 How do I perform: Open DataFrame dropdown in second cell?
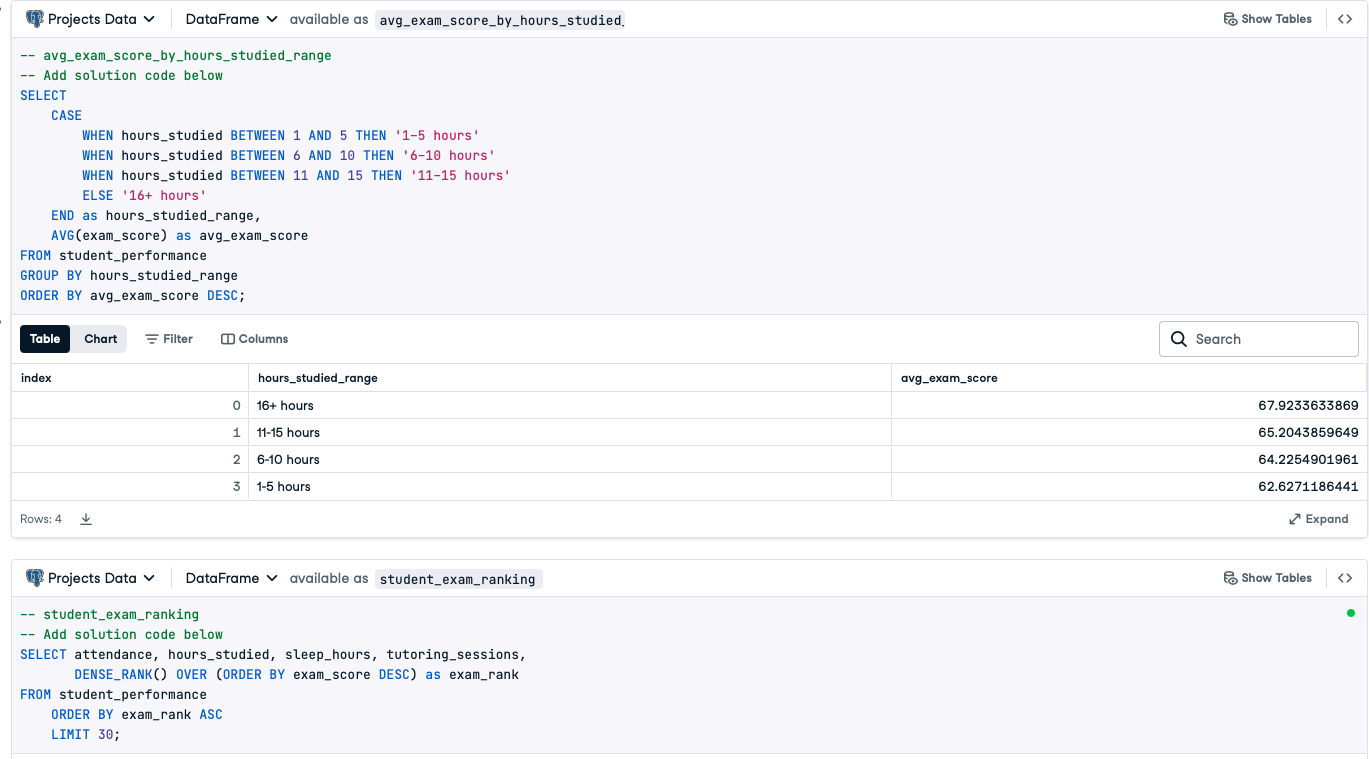coord(231,578)
